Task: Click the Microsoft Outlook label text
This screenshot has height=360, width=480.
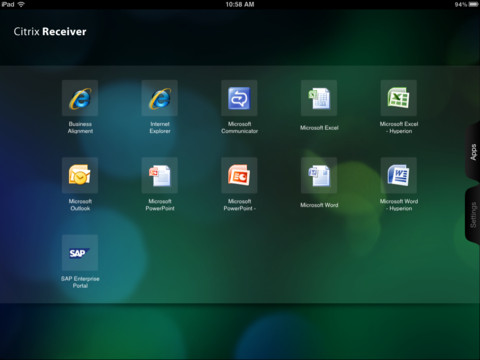Action: (x=80, y=205)
